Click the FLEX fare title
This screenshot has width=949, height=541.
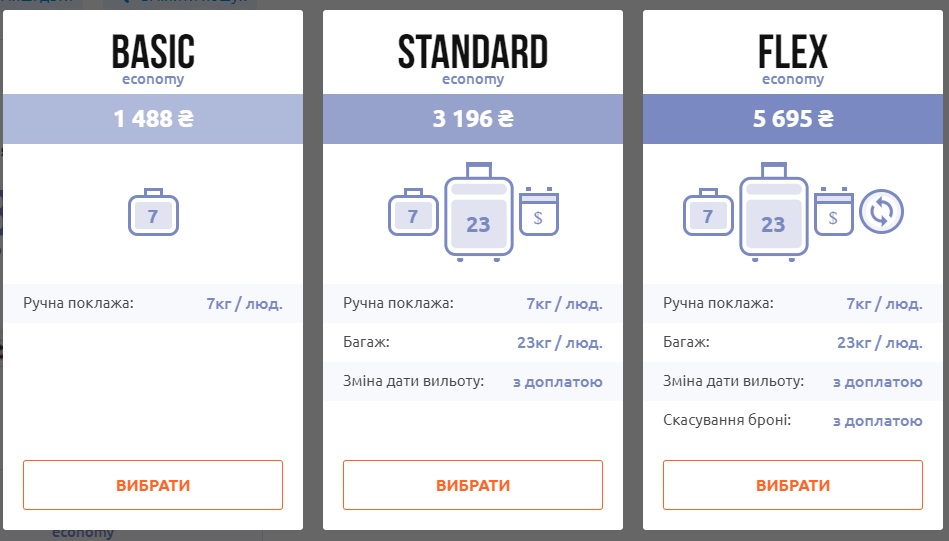pyautogui.click(x=793, y=52)
